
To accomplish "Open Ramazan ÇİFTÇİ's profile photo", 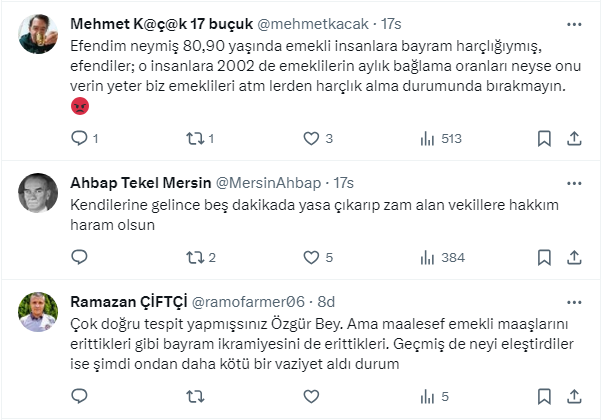I will pyautogui.click(x=40, y=311).
